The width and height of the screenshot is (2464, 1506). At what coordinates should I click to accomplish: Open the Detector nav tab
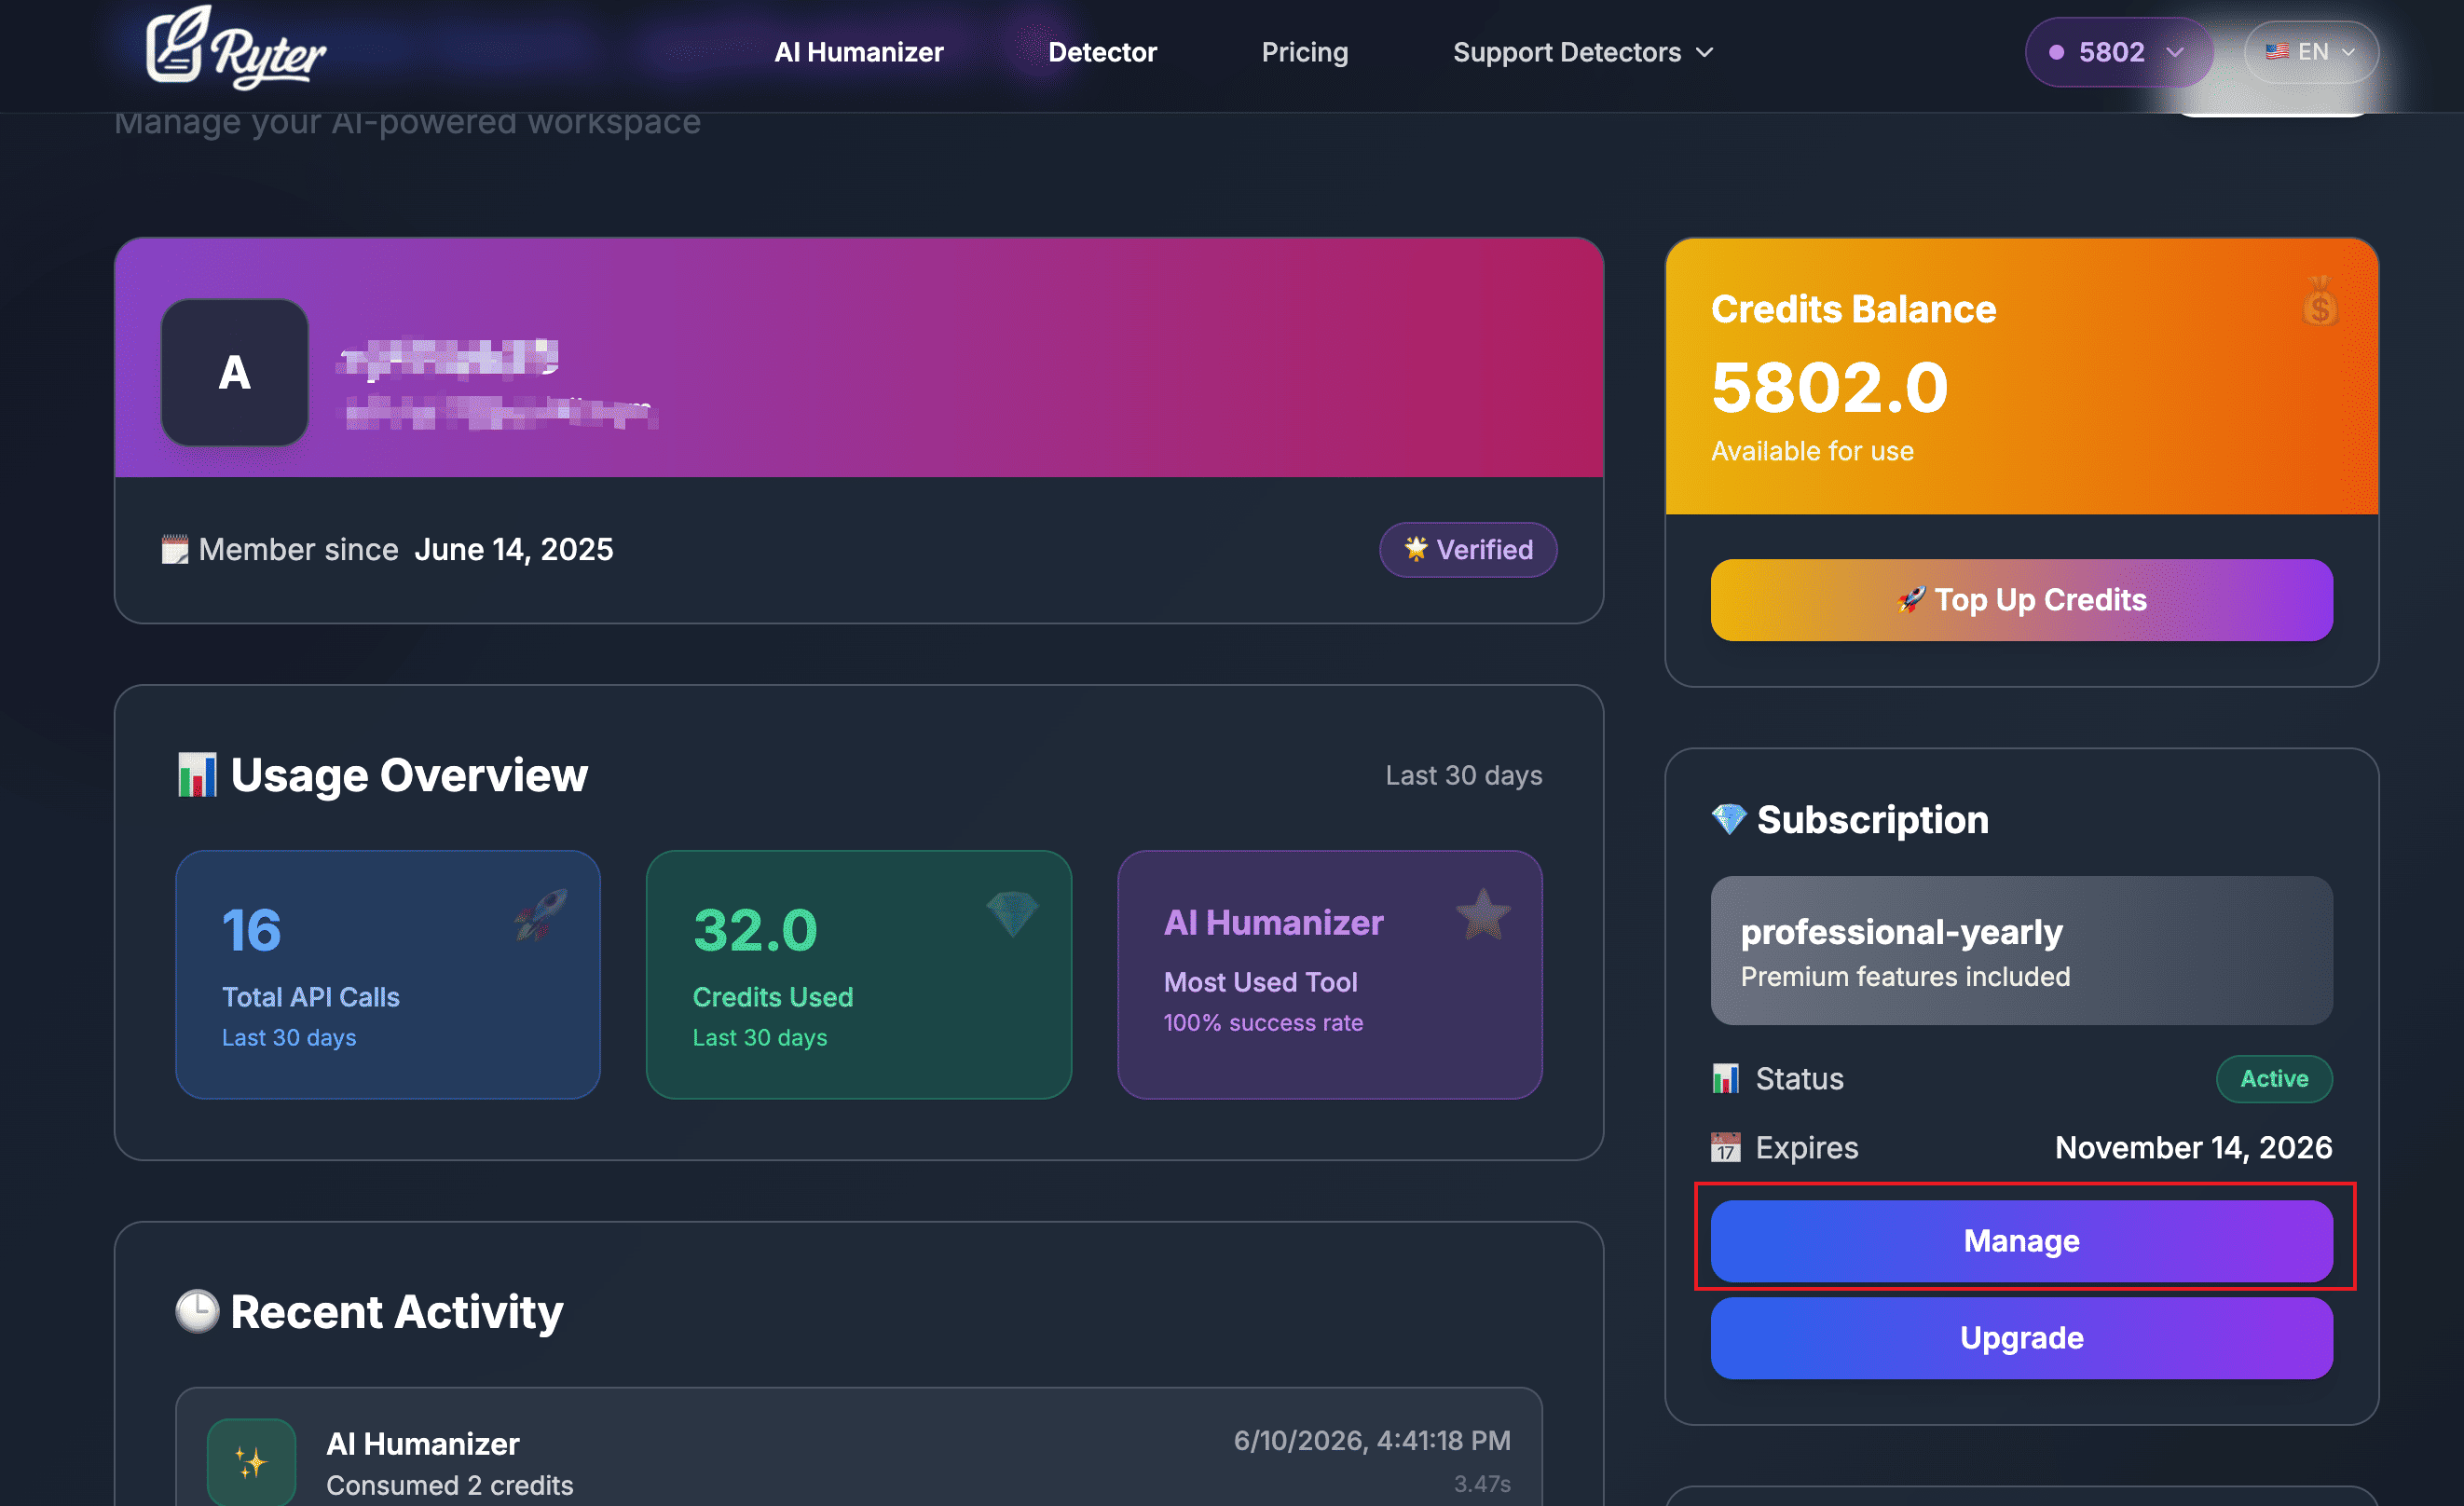pos(1102,52)
